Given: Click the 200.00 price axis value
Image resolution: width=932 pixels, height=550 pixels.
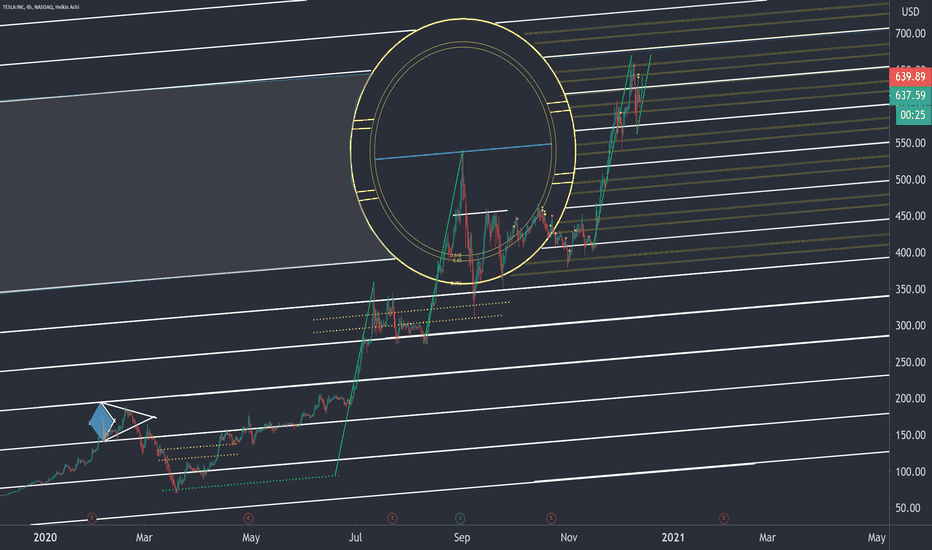Looking at the screenshot, I should (911, 398).
